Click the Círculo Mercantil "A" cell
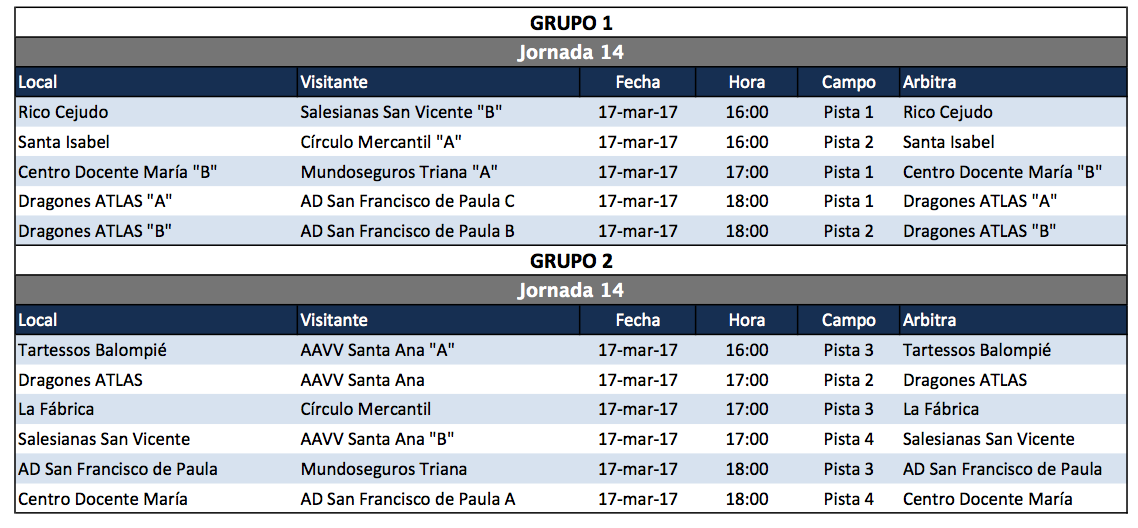Image resolution: width=1138 pixels, height=528 pixels. pos(381,142)
